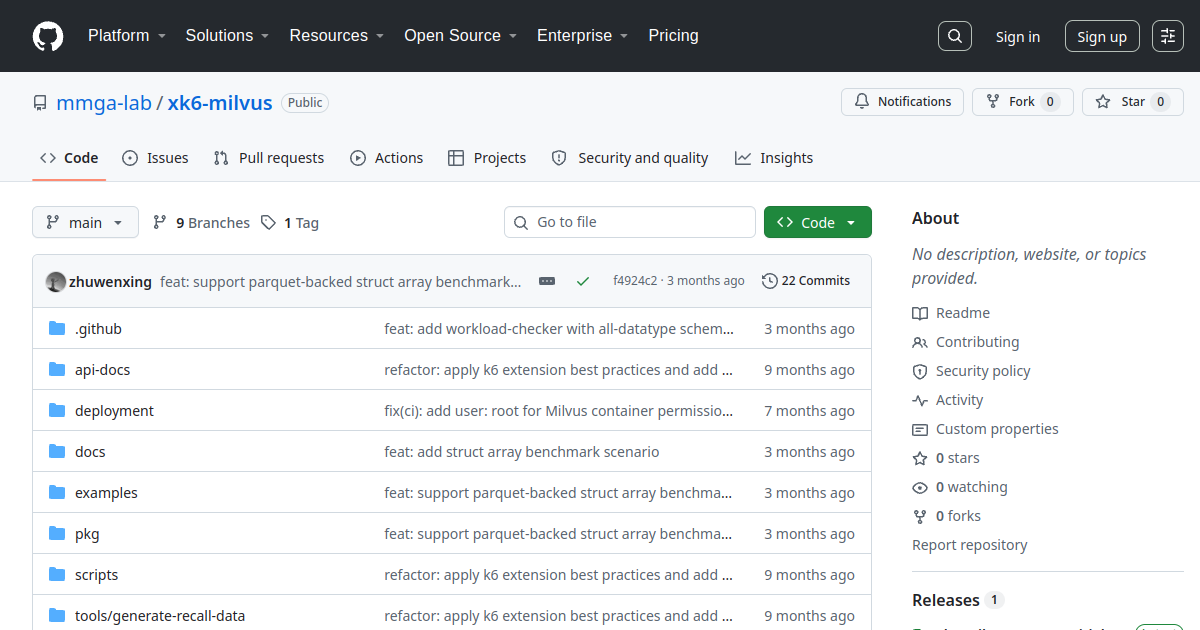Open the GitHub home logo
The image size is (1200, 630).
[48, 36]
